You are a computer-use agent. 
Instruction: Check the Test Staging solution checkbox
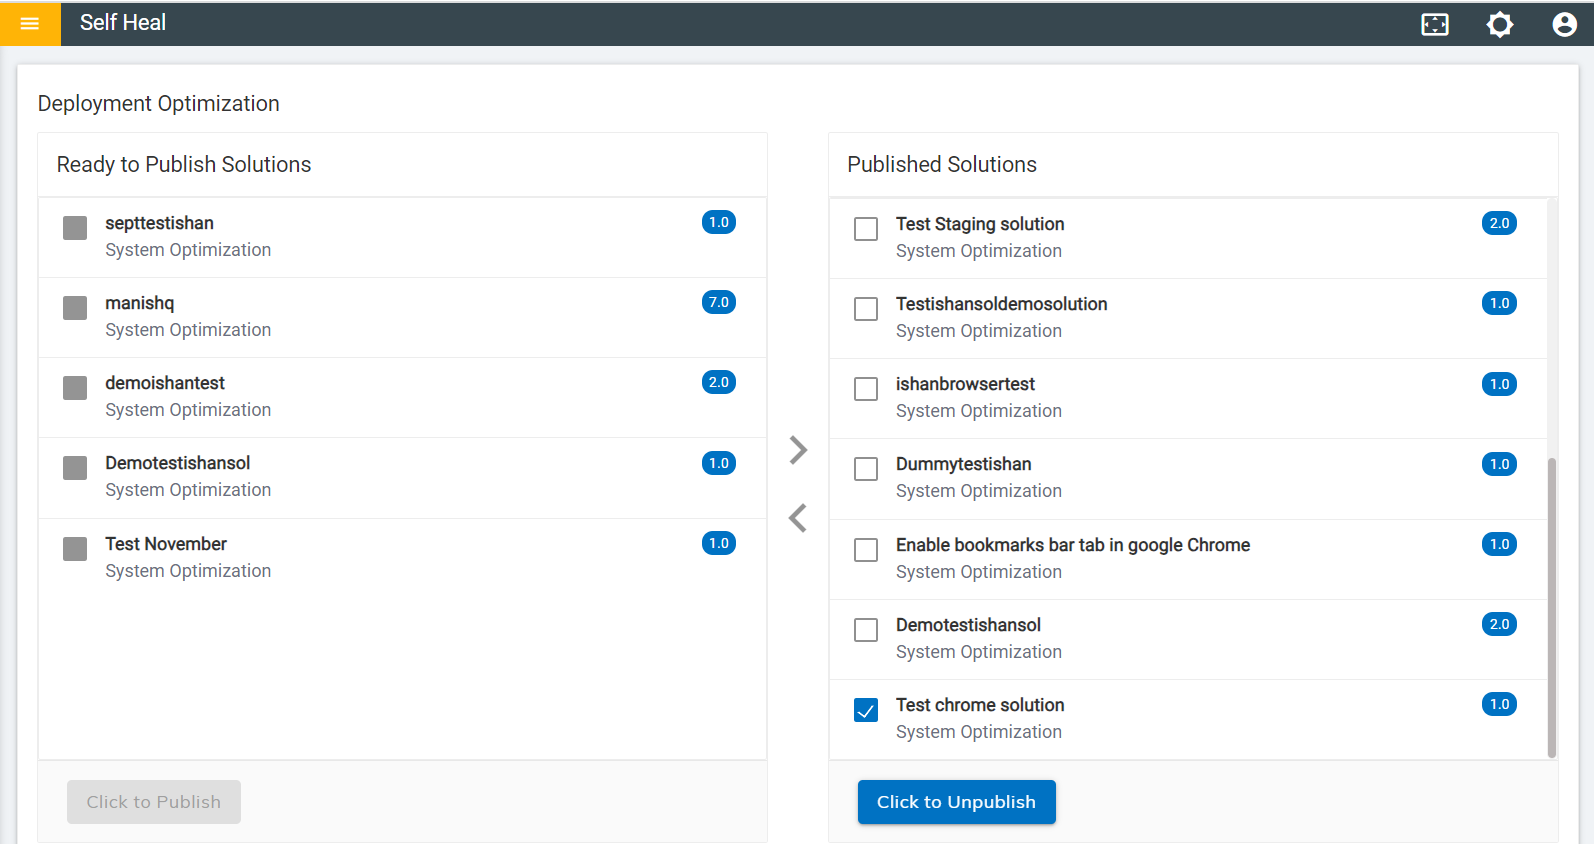click(x=866, y=229)
